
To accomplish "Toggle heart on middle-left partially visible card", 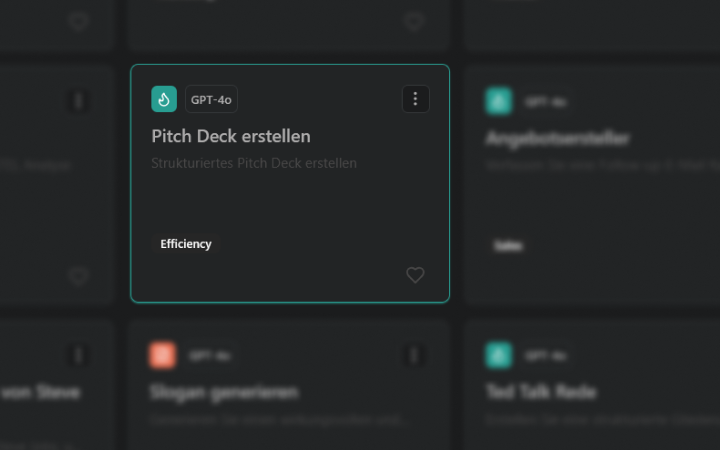I will pyautogui.click(x=78, y=276).
